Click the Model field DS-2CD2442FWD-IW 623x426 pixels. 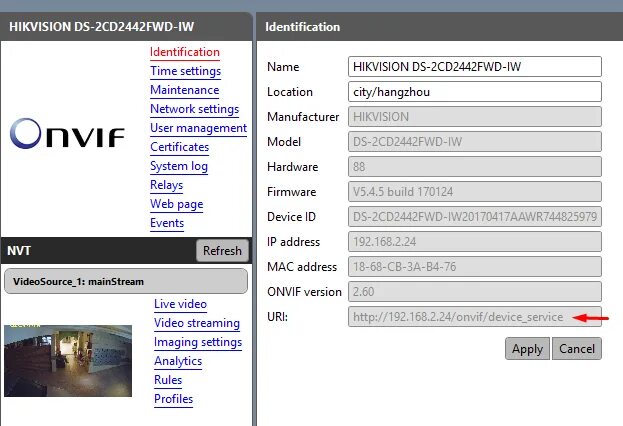pyautogui.click(x=475, y=142)
